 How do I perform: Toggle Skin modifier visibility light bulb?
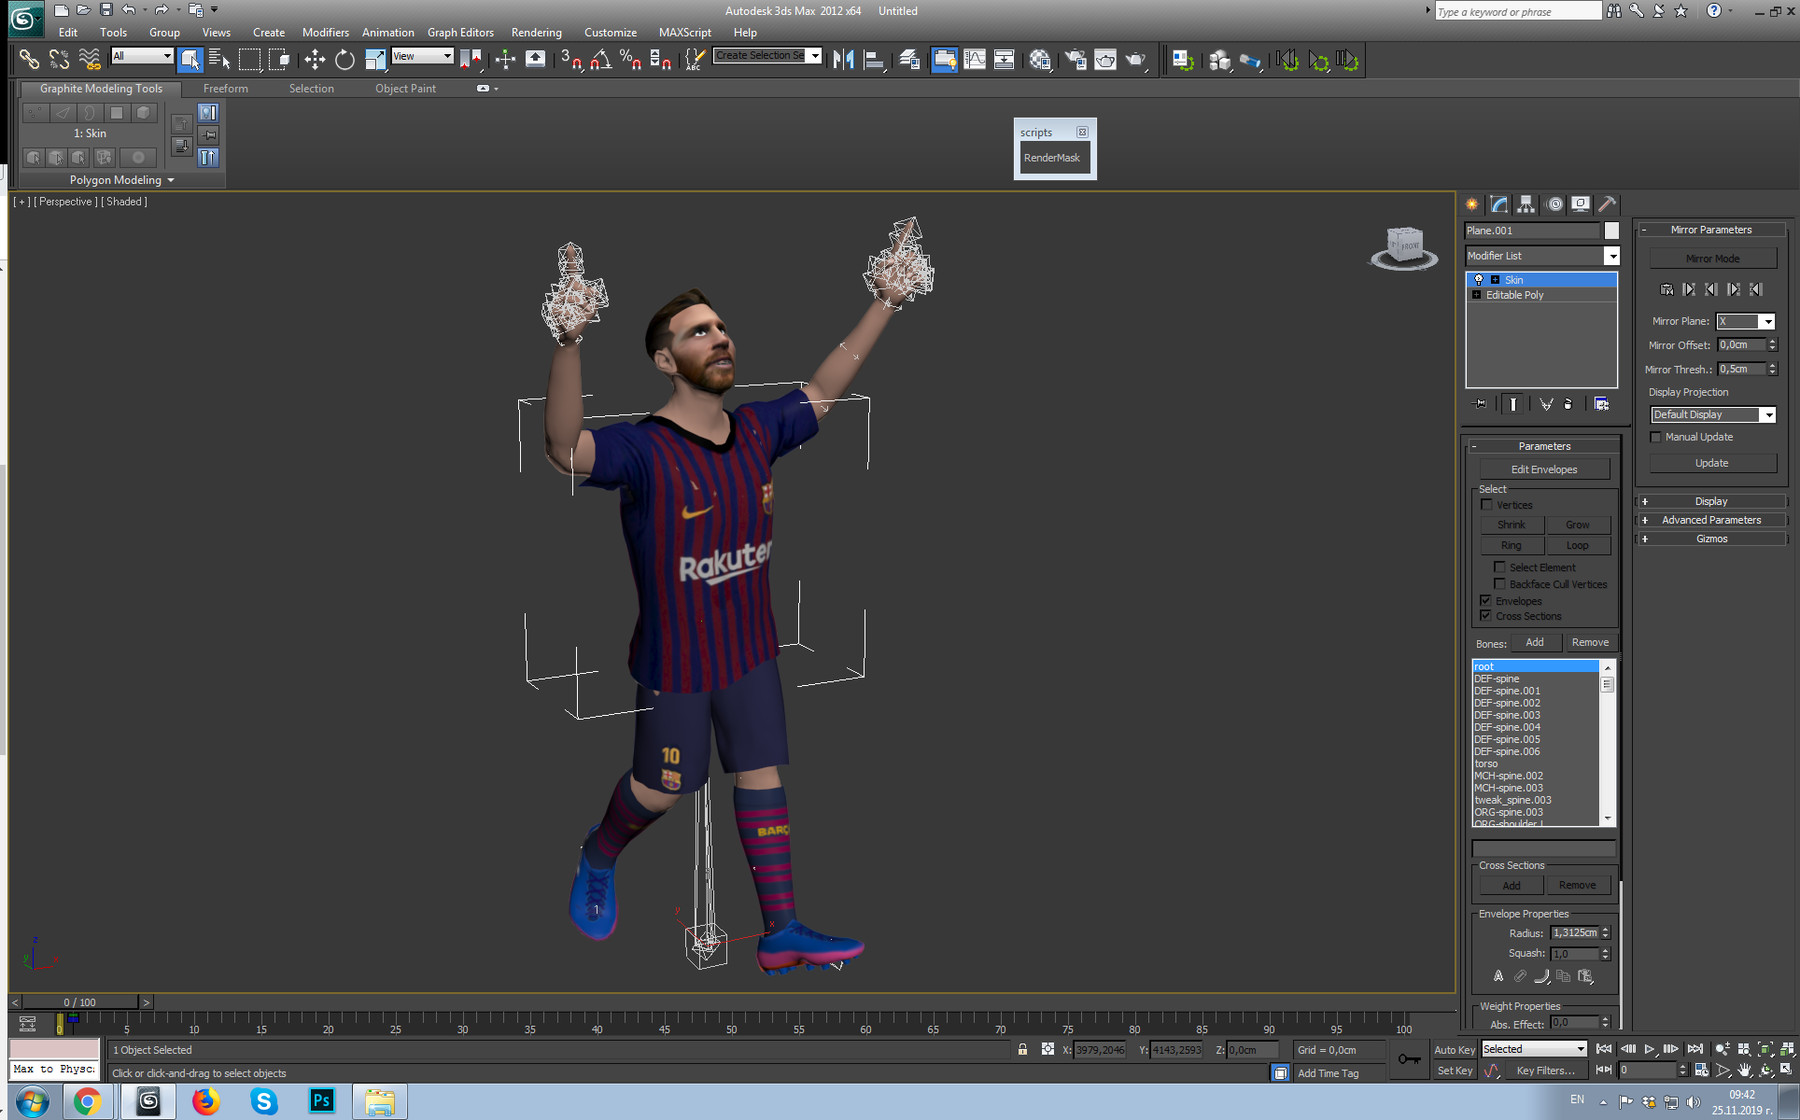[1479, 280]
